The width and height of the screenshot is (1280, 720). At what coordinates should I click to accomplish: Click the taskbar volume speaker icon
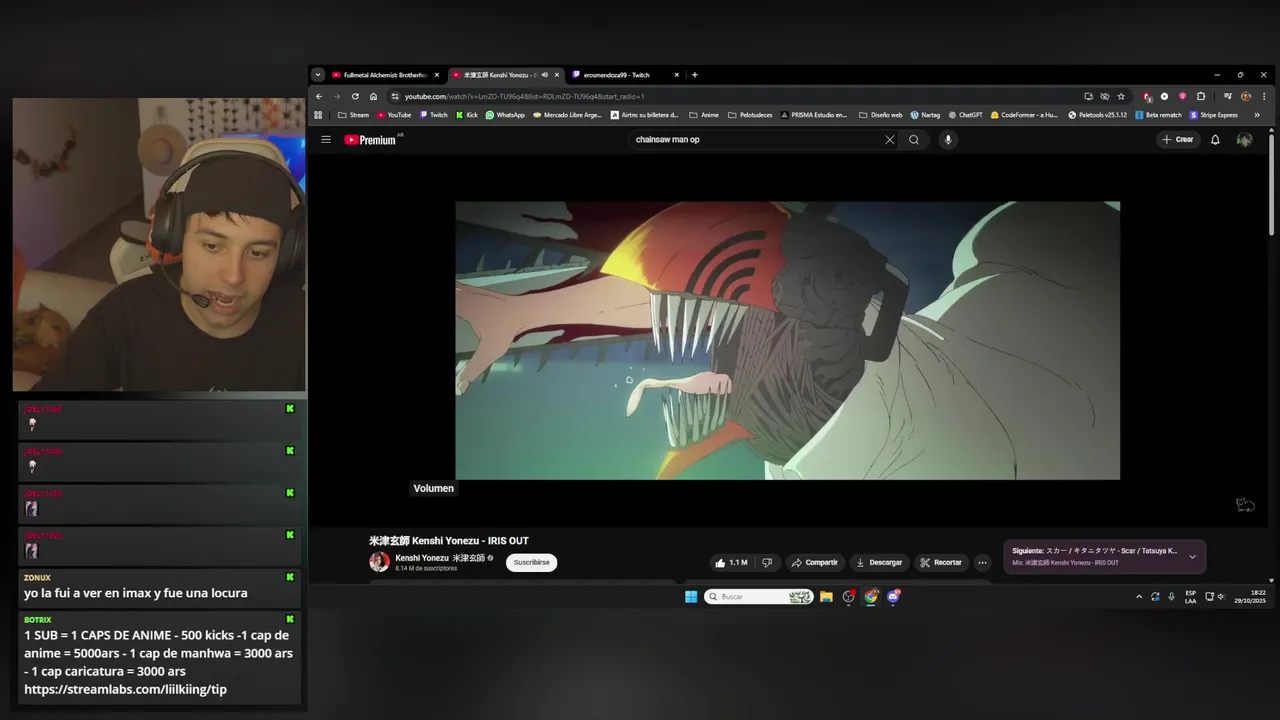pos(1222,597)
